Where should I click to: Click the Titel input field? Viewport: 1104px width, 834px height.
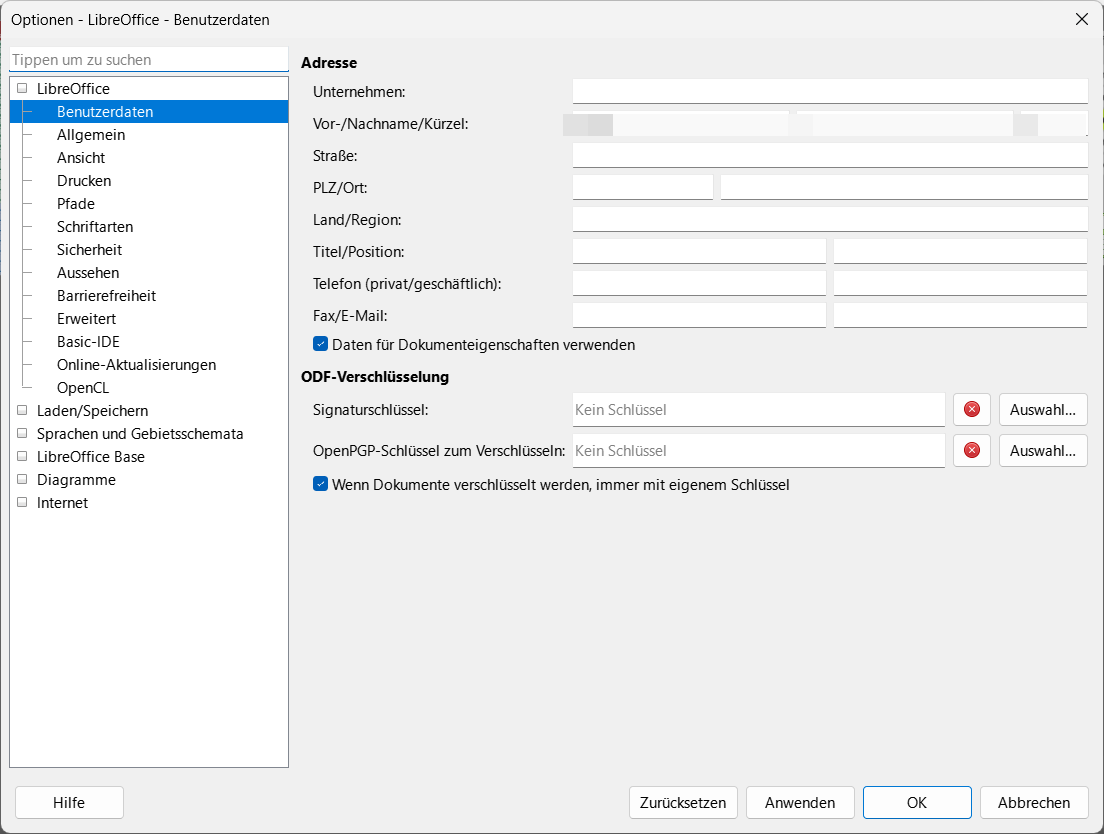click(699, 251)
